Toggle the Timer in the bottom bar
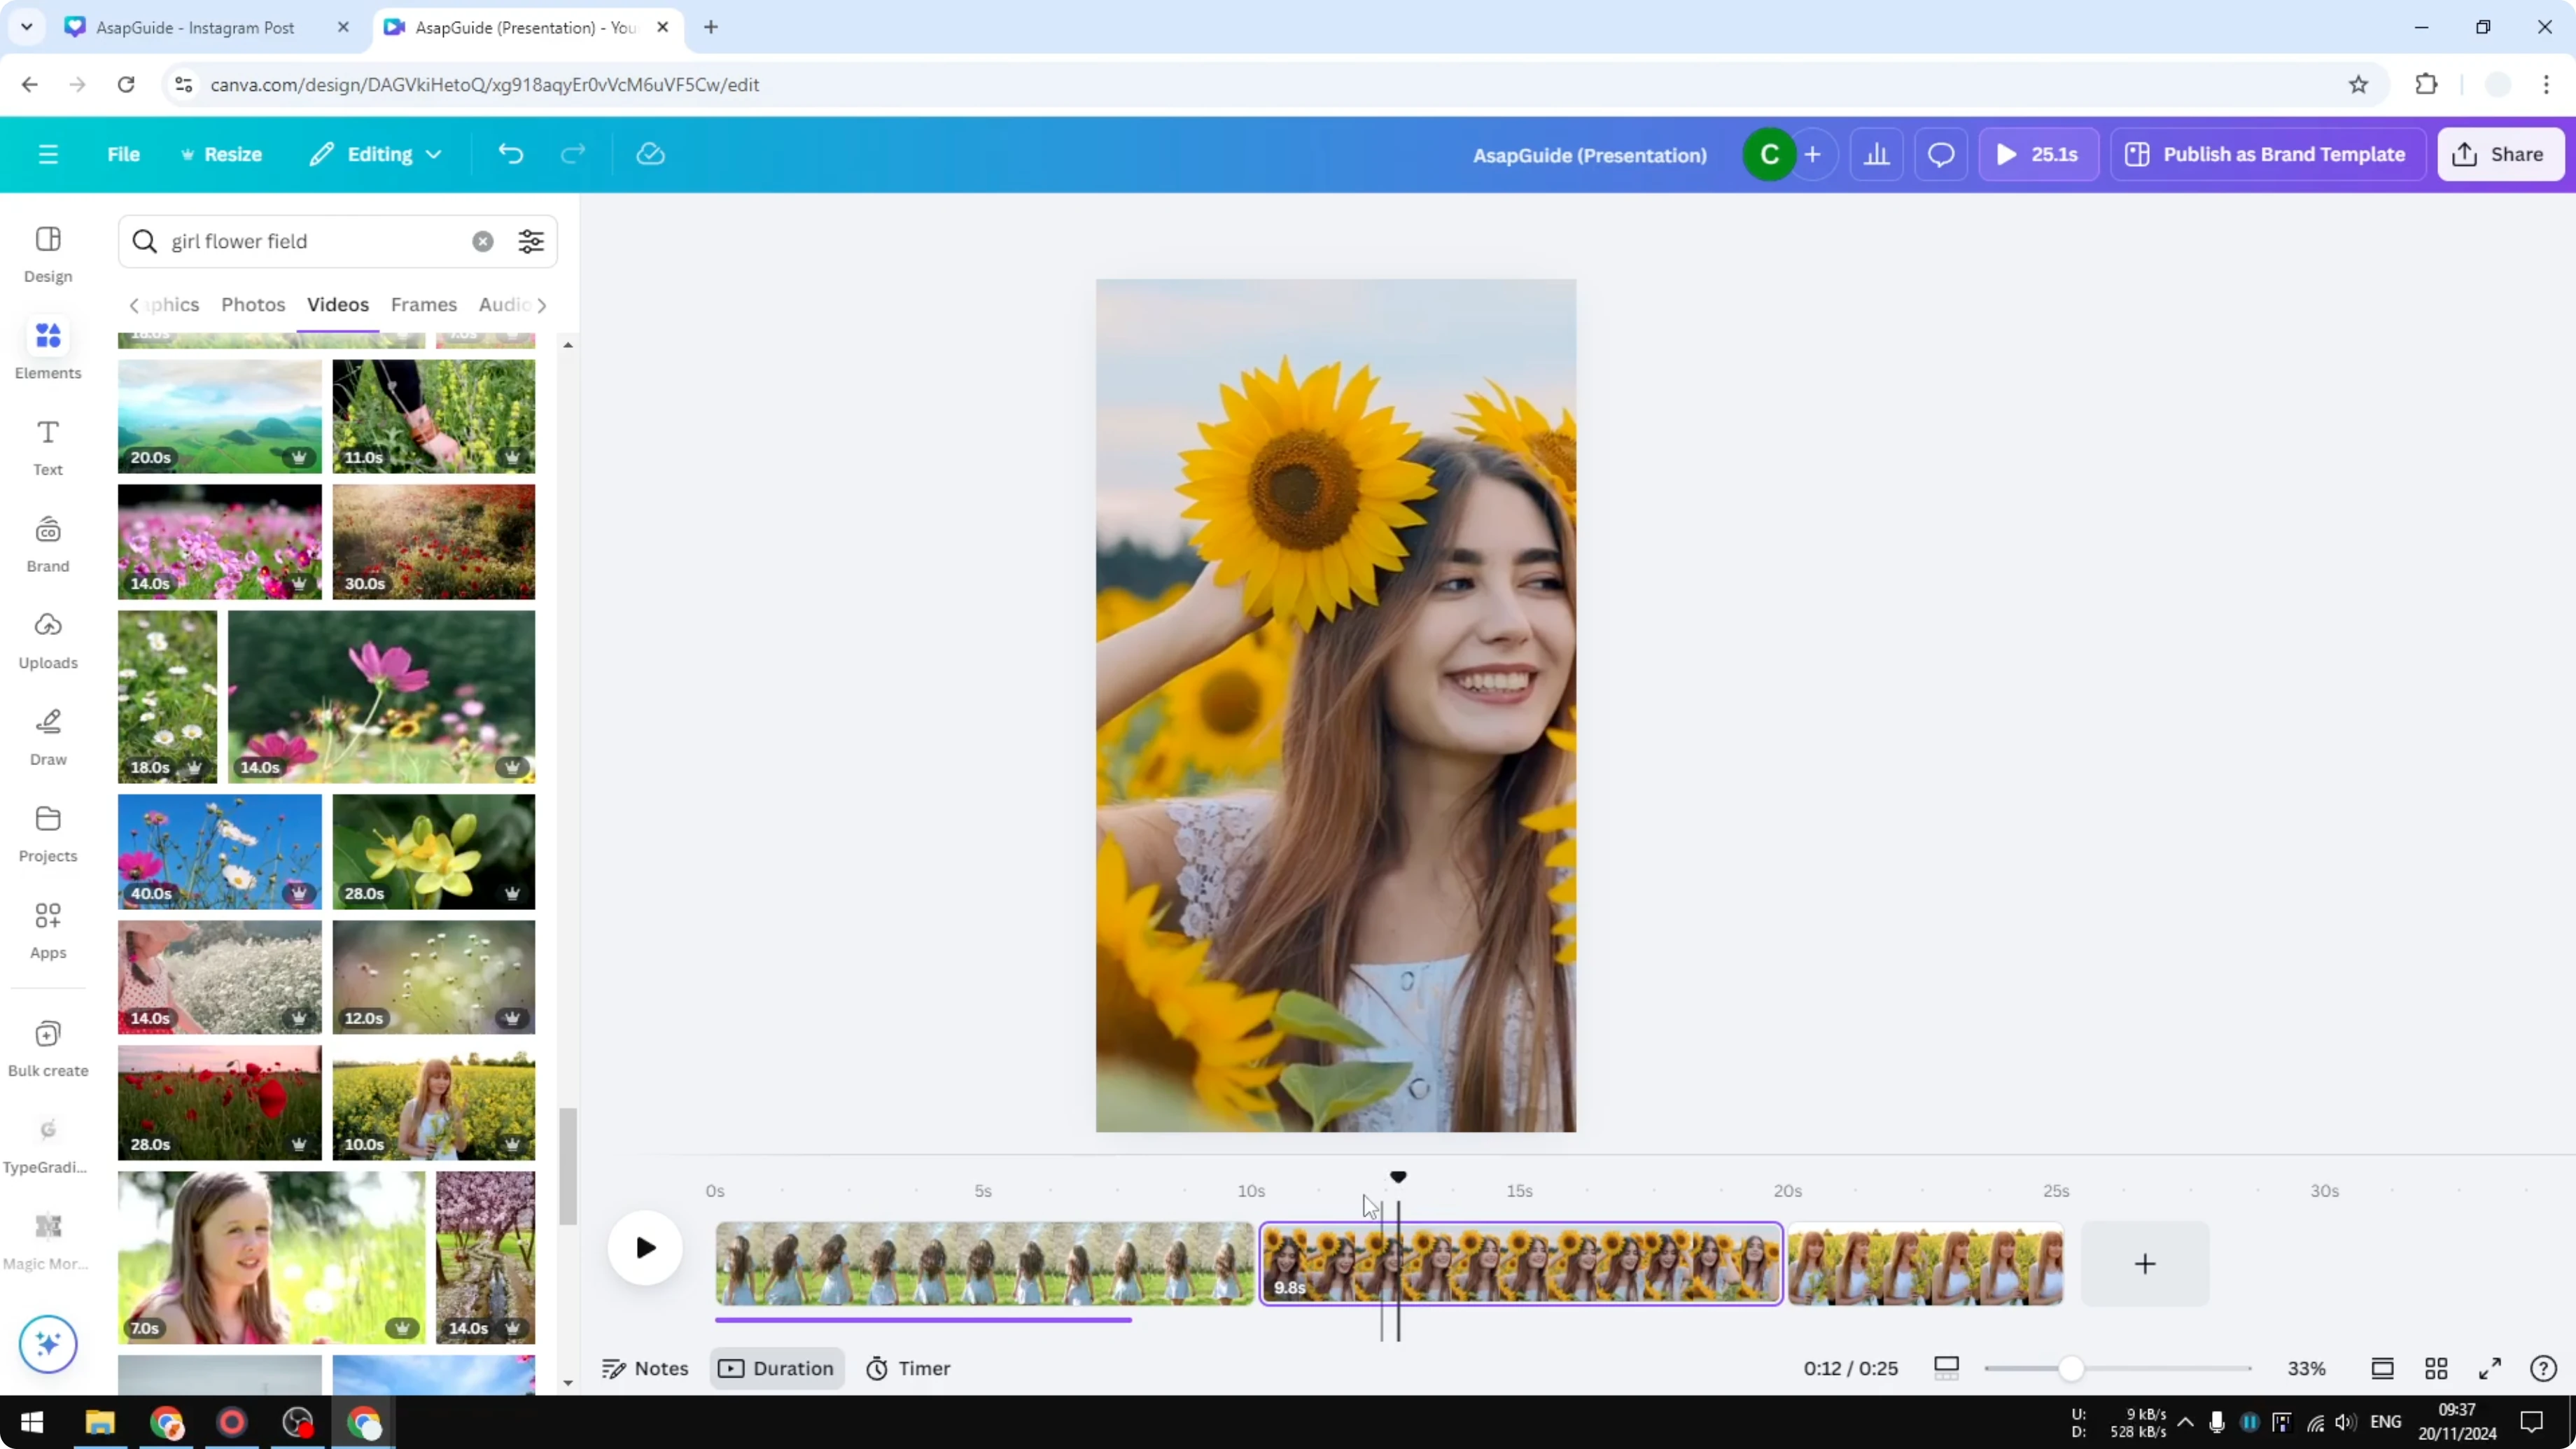The image size is (2576, 1449). [x=908, y=1368]
